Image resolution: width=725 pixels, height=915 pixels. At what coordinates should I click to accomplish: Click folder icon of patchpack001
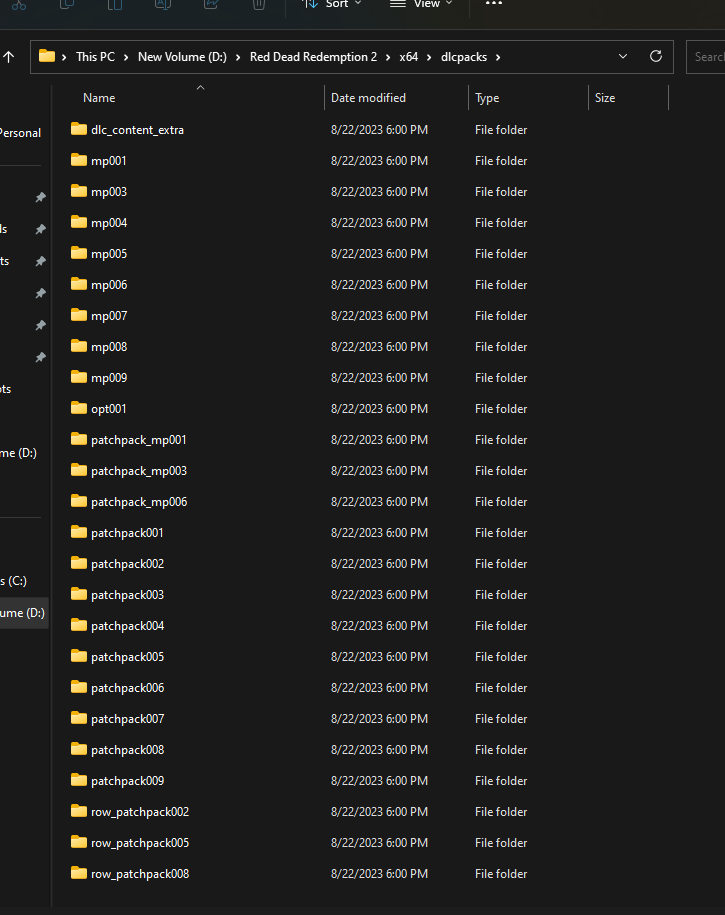[79, 532]
